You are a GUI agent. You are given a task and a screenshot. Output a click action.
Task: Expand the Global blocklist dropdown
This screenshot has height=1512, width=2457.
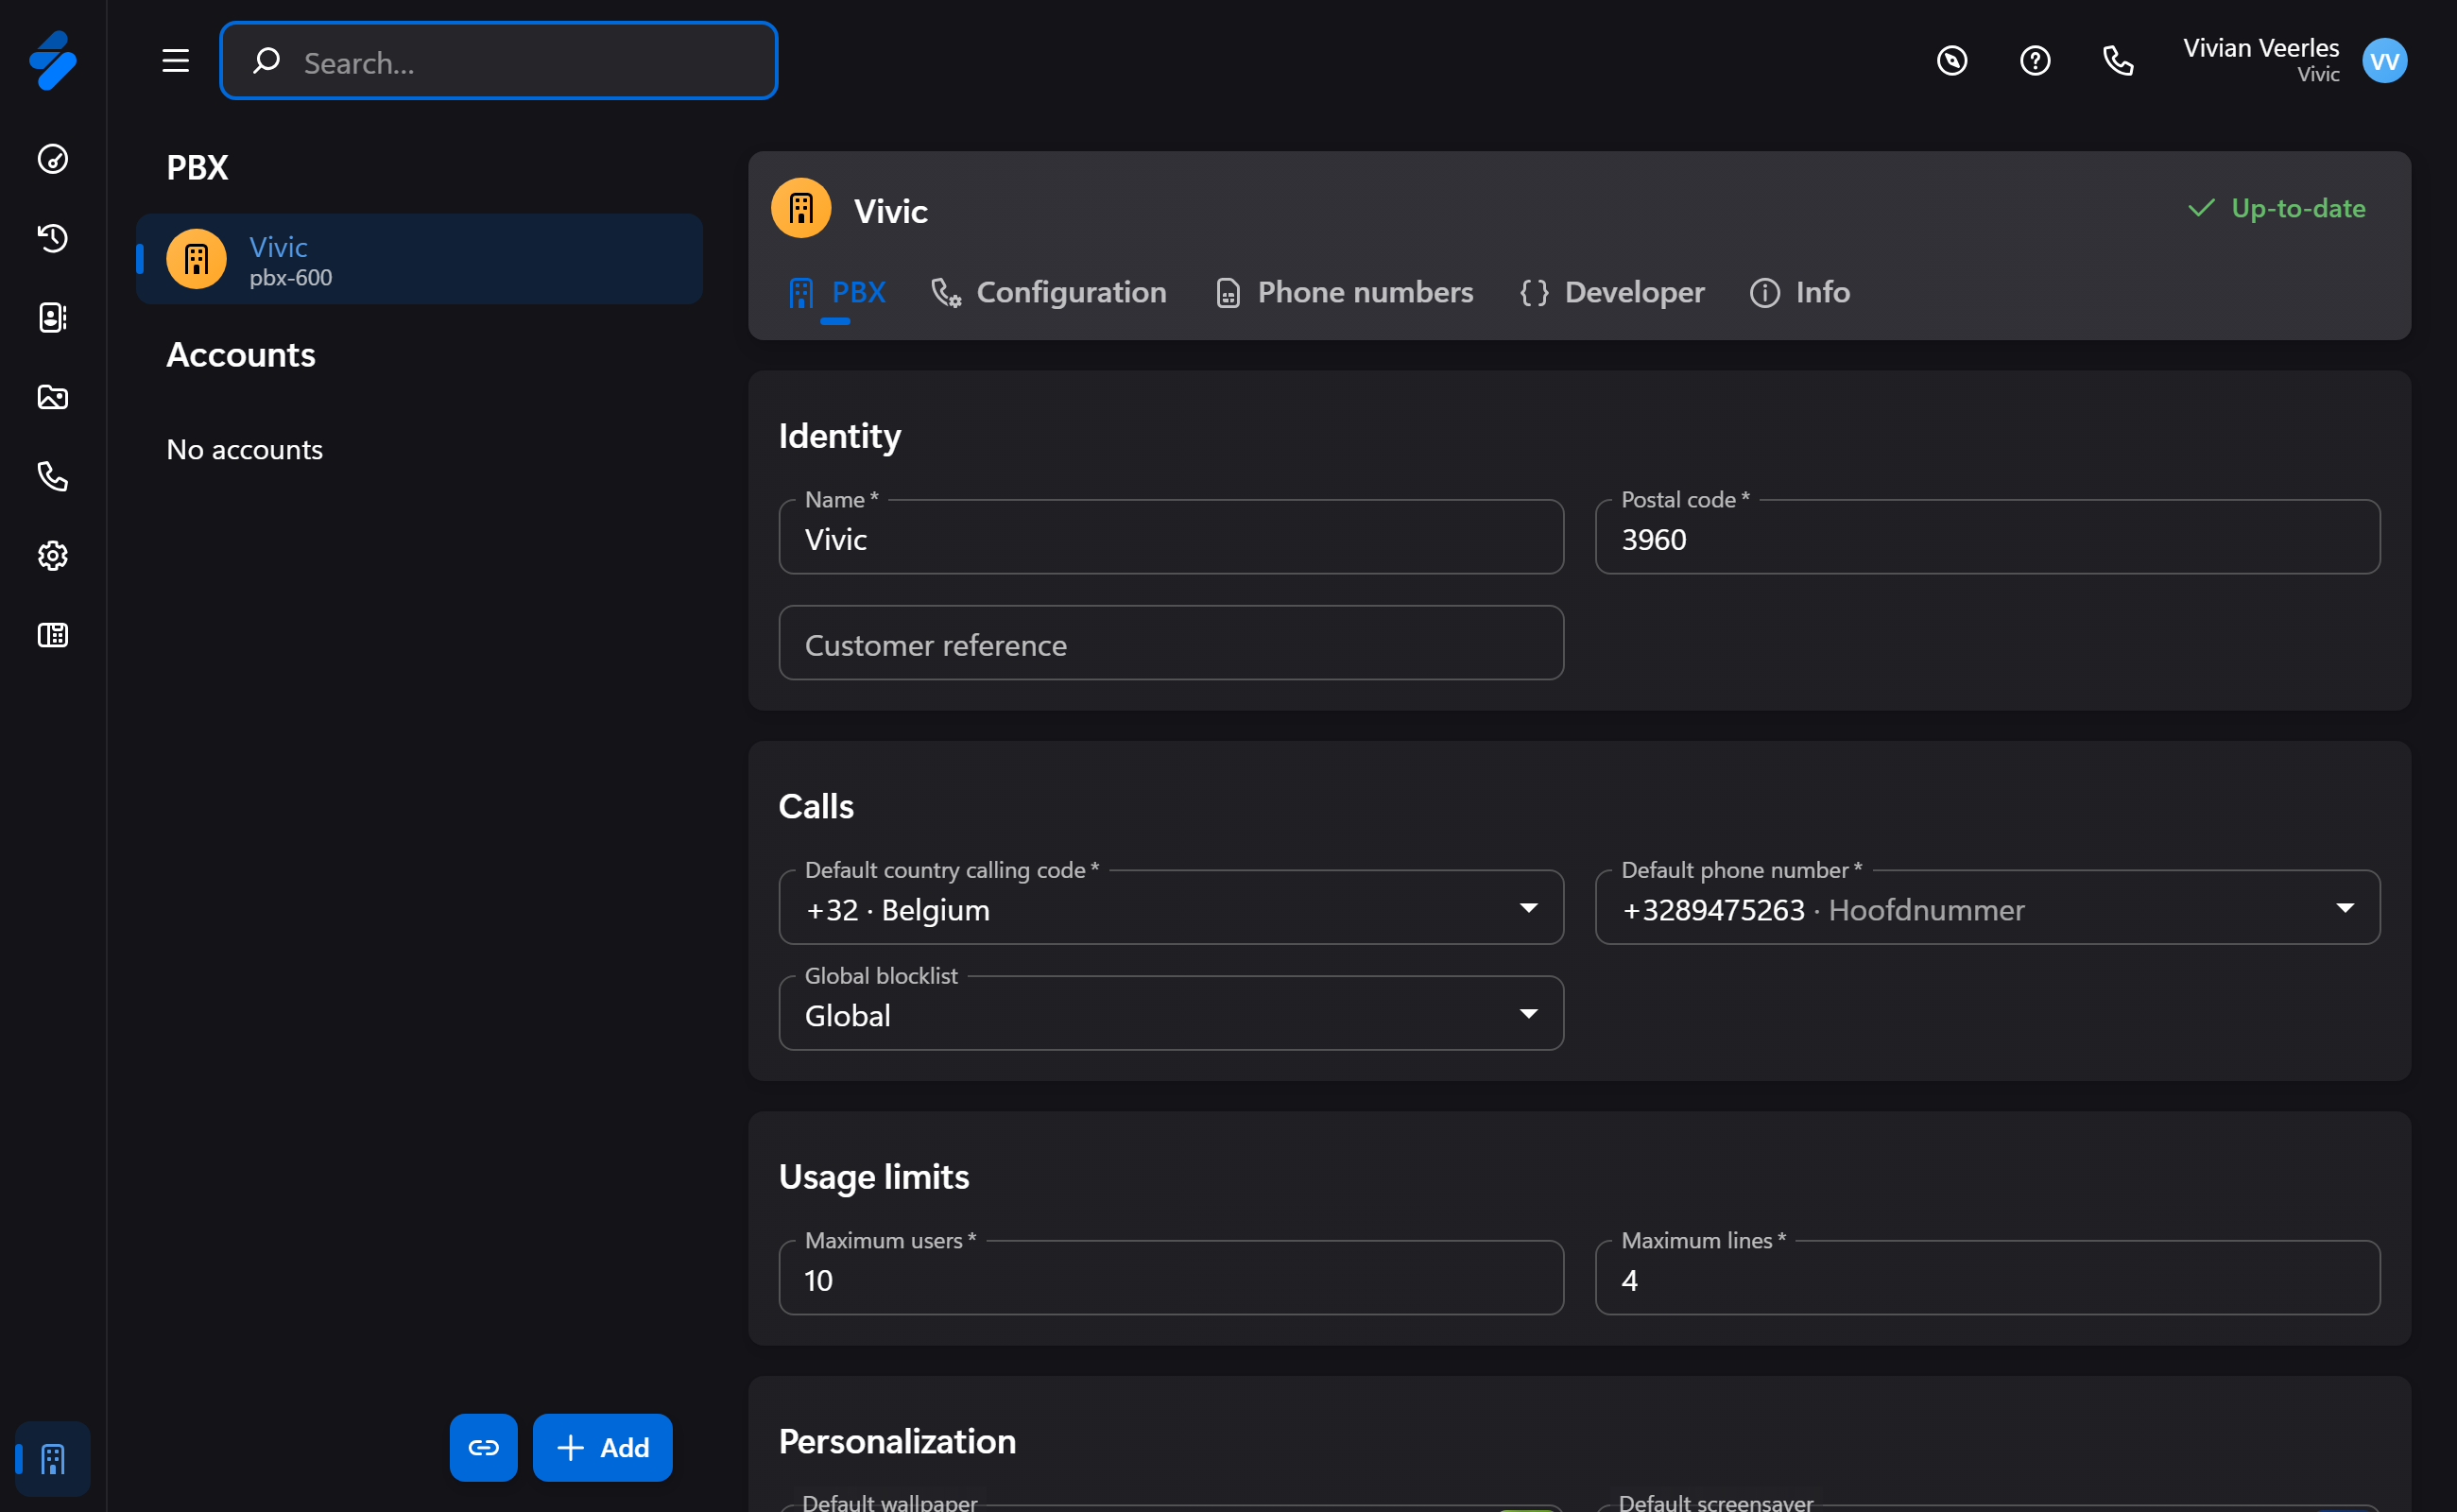(1171, 1014)
